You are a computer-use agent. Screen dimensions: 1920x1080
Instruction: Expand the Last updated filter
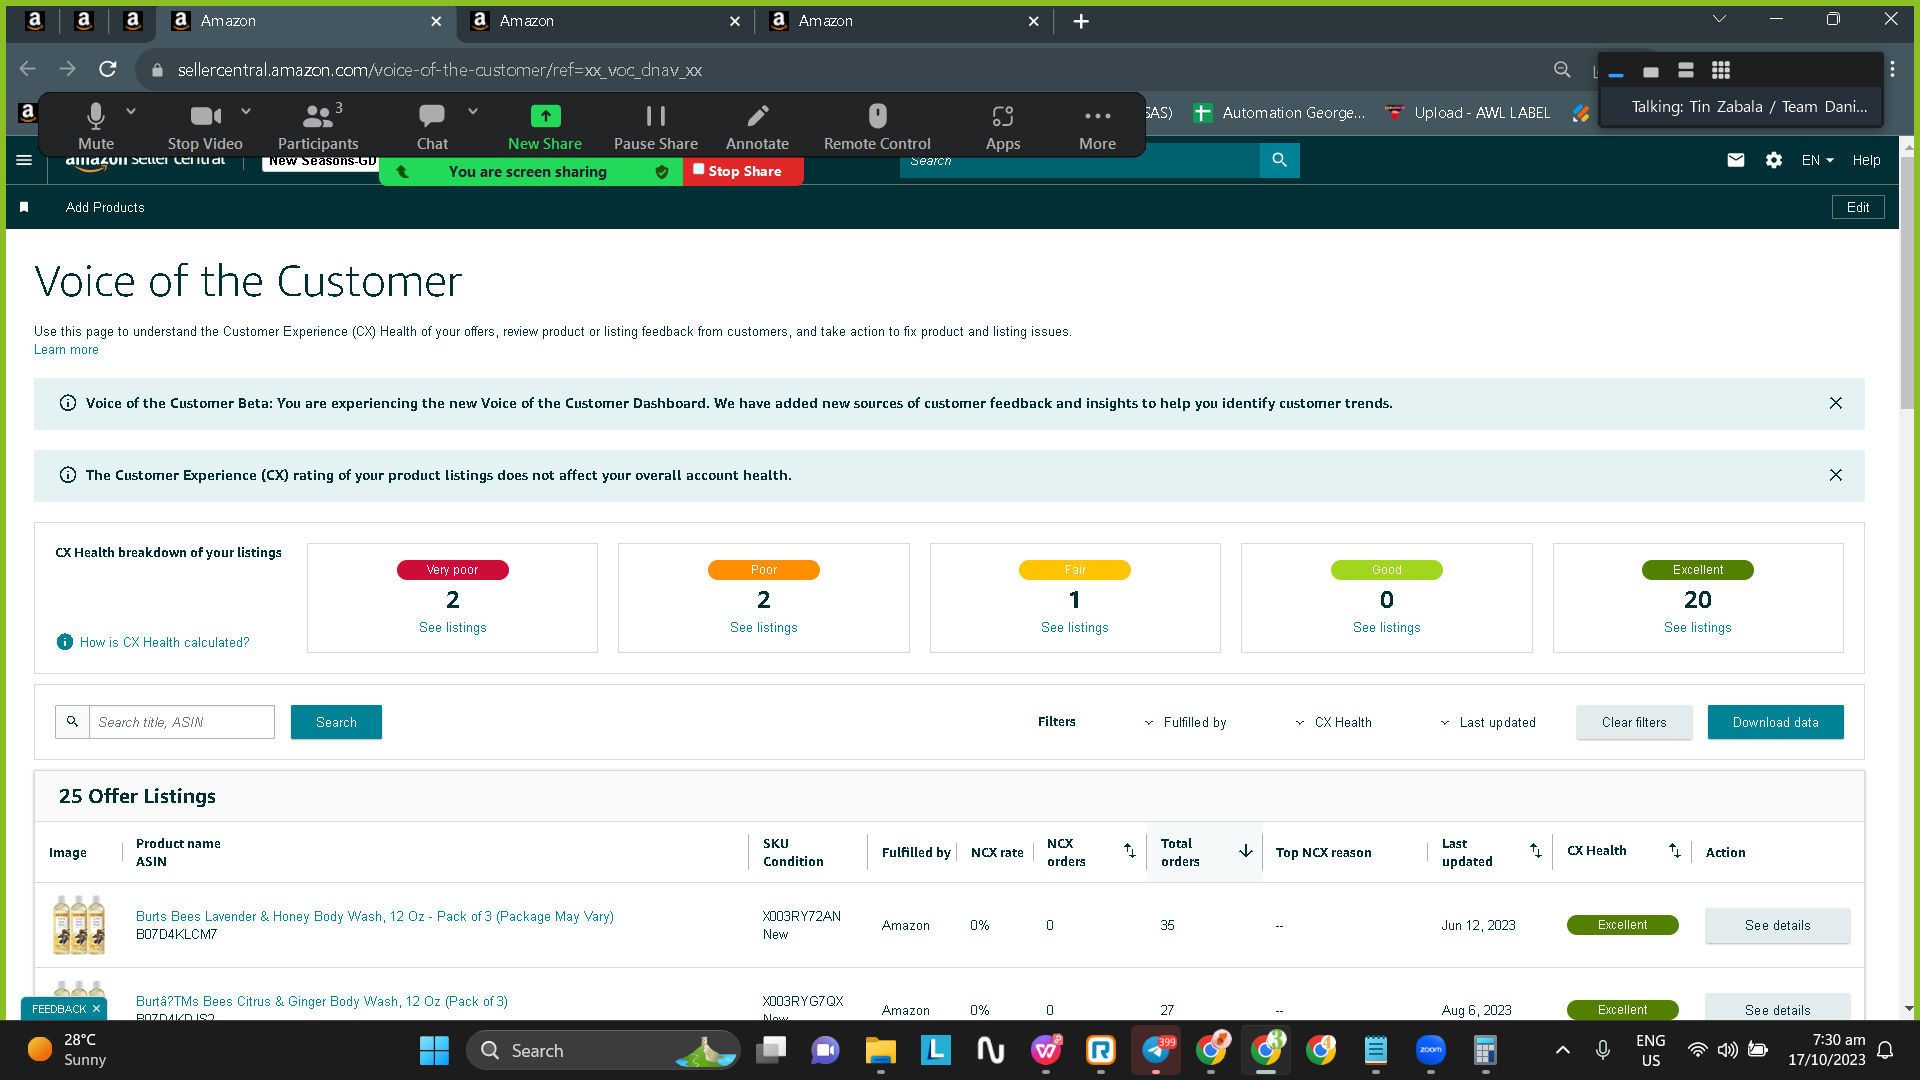tap(1487, 722)
